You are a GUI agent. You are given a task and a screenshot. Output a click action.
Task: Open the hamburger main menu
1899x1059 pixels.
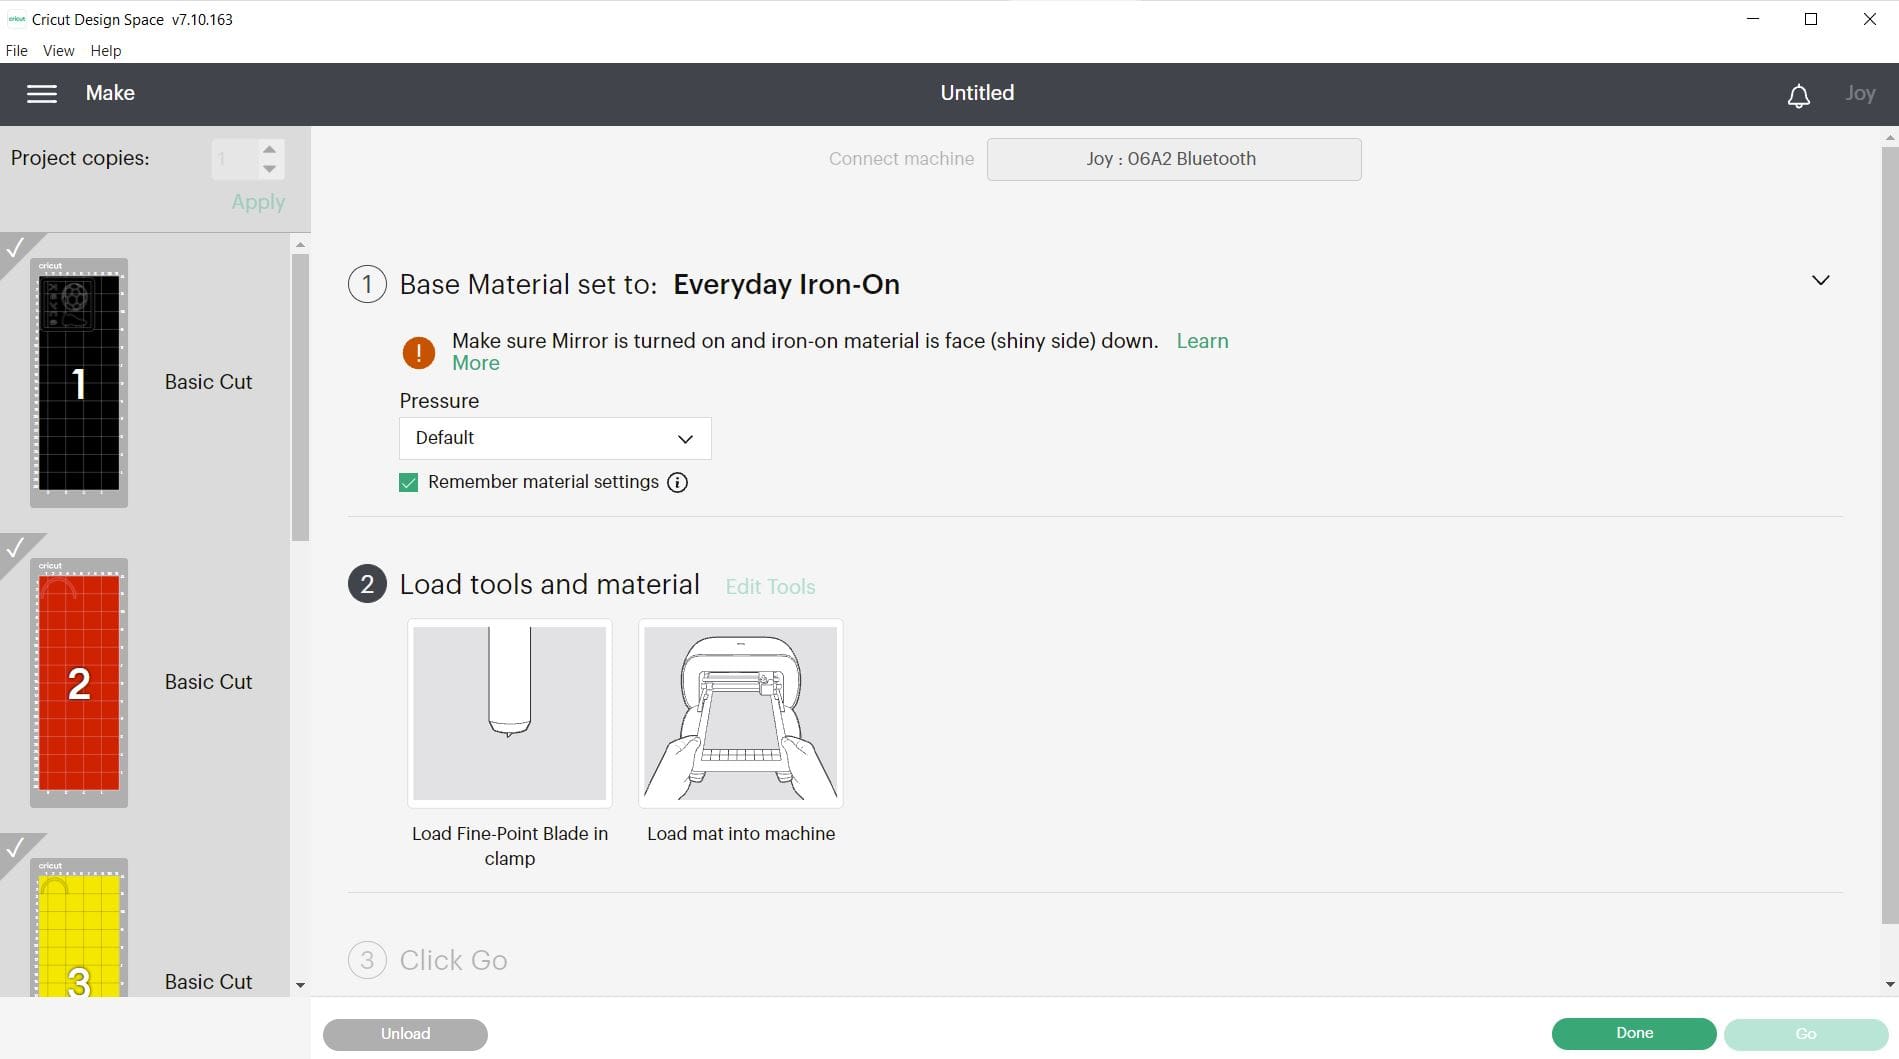point(41,93)
